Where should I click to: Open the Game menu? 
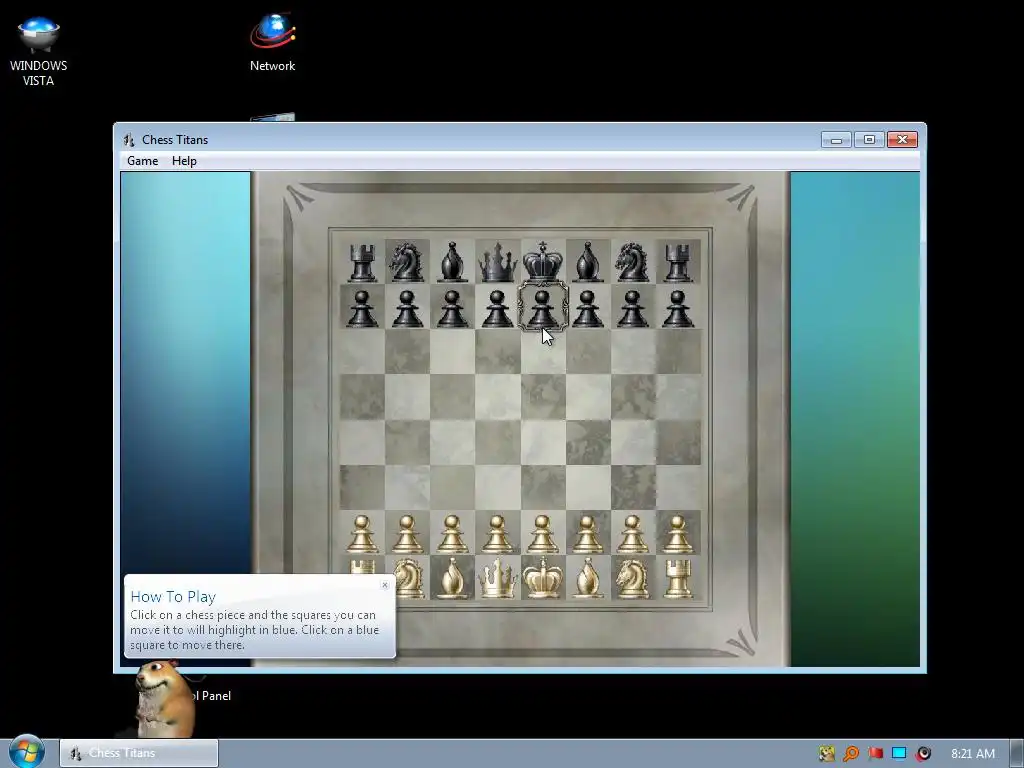pyautogui.click(x=142, y=161)
